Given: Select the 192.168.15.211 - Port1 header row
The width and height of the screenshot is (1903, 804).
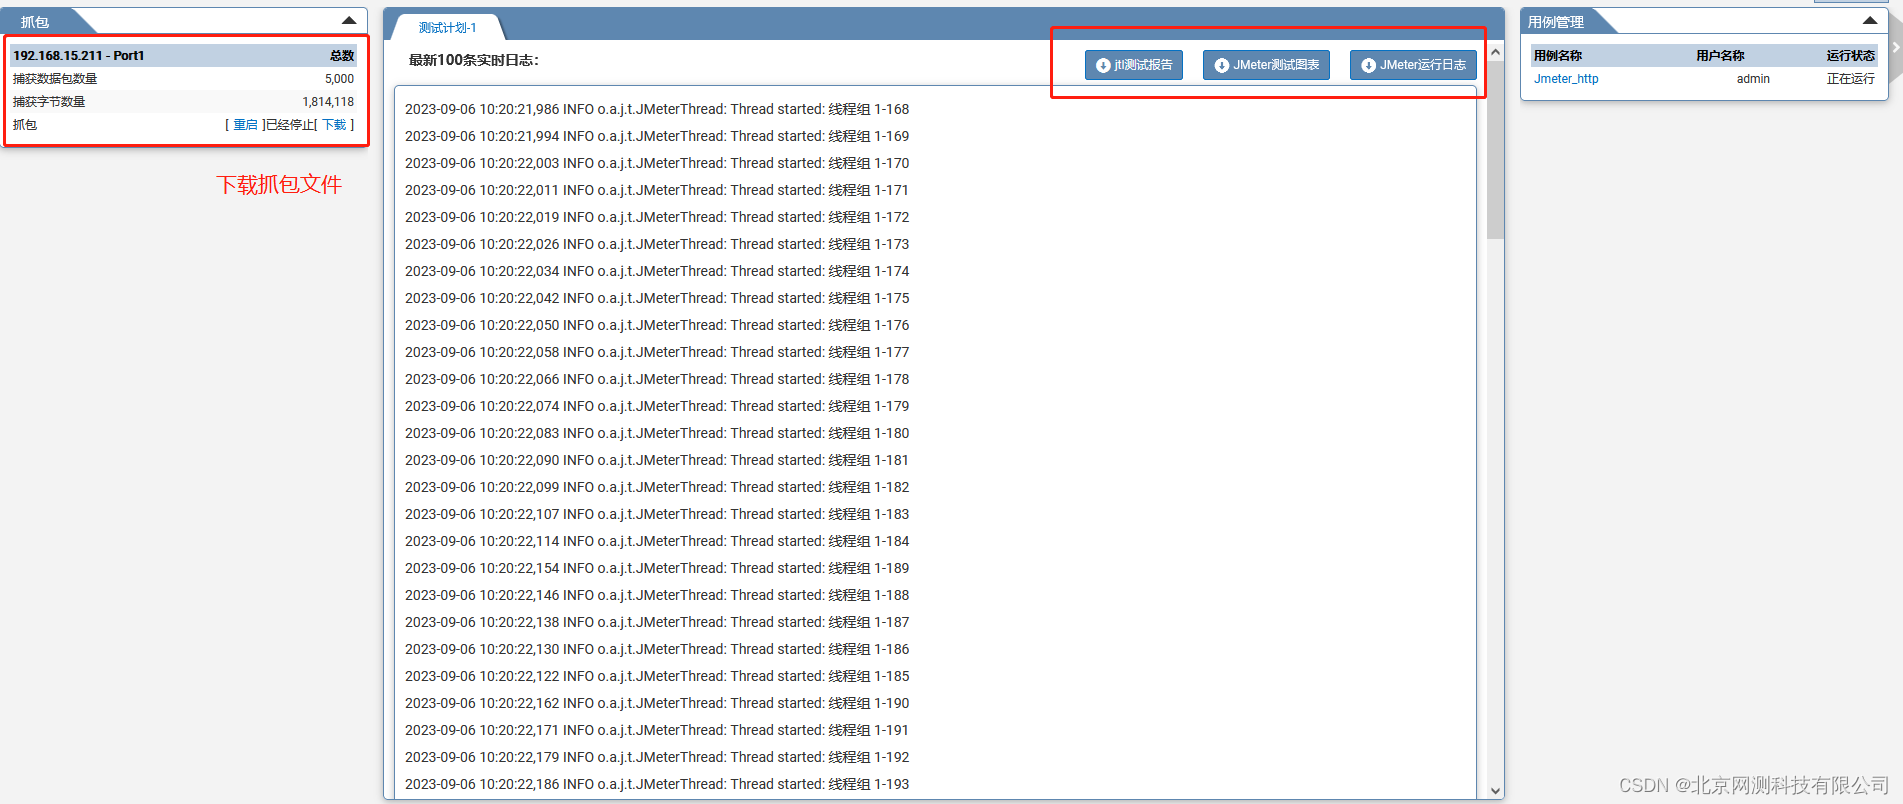Looking at the screenshot, I should tap(183, 56).
